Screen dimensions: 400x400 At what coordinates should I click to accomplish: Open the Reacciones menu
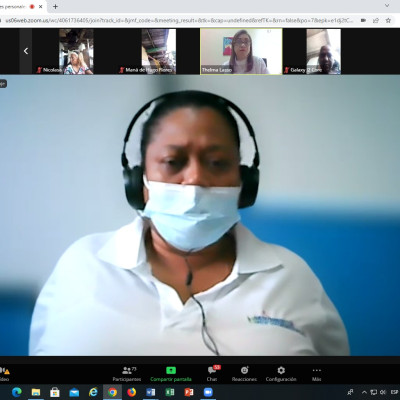point(244,374)
